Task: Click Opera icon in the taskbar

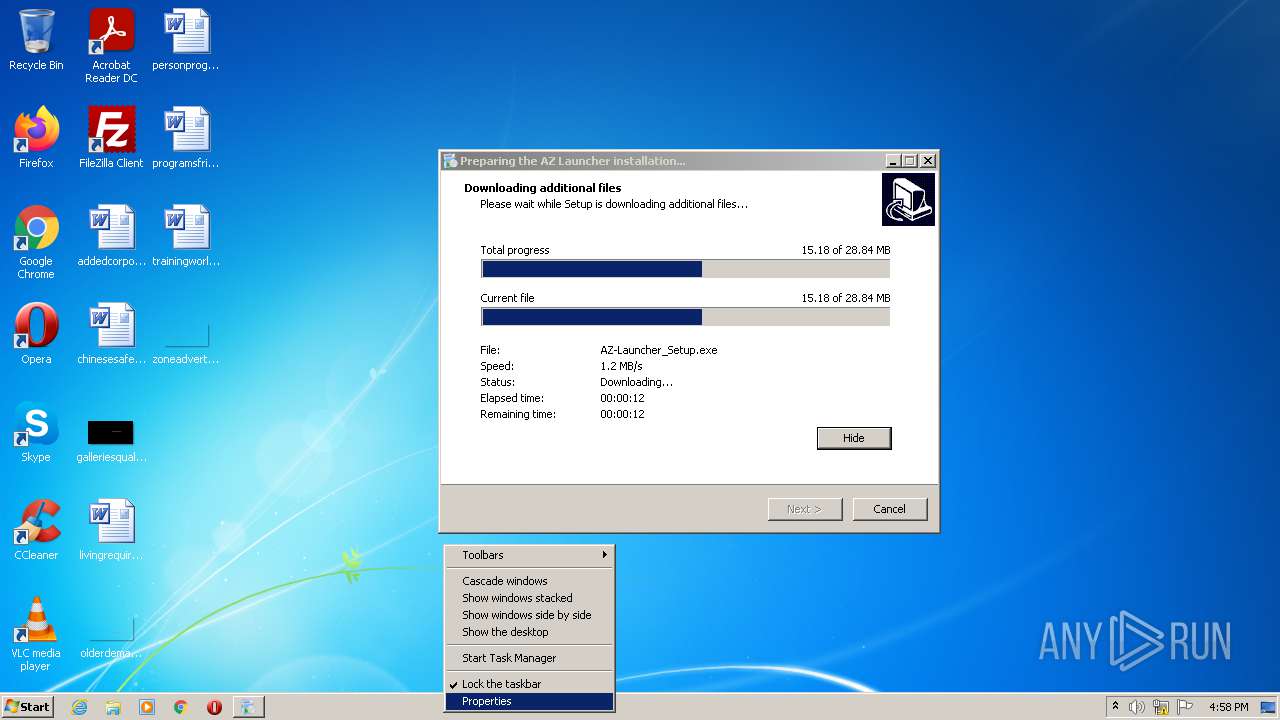Action: 214,707
